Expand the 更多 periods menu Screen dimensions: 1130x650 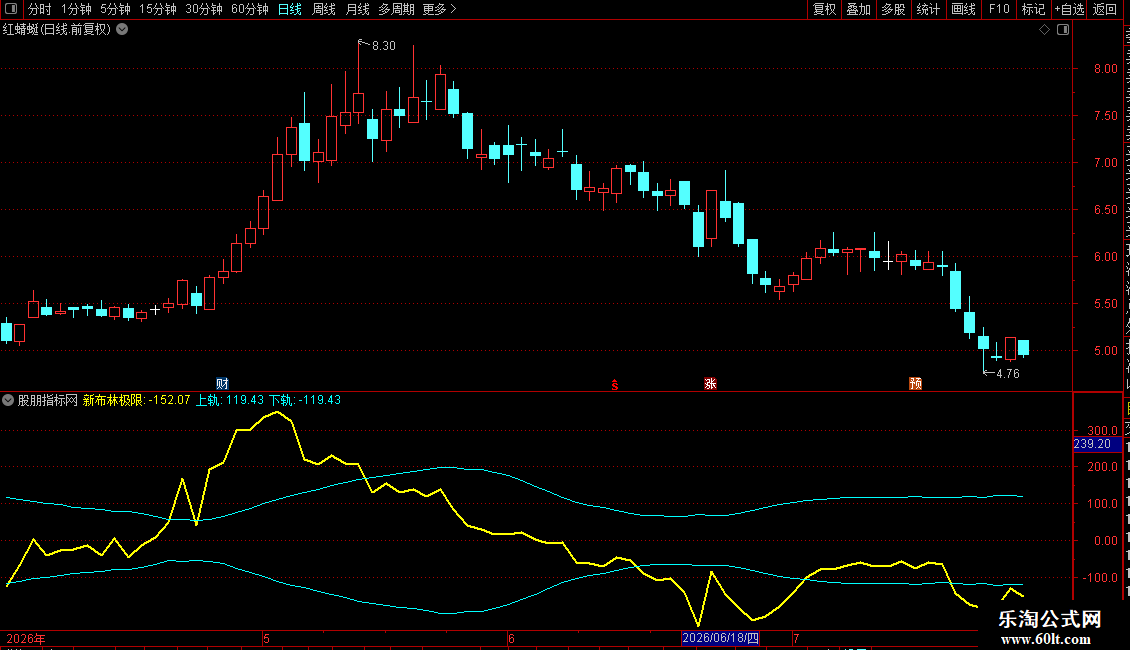[x=439, y=9]
